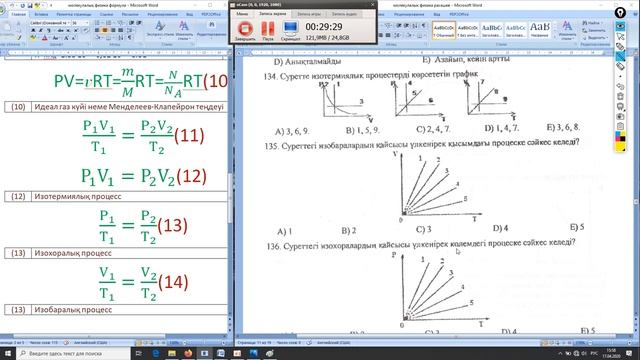Expand Редактирование group in left Word
This screenshot has height=360, width=640.
click(211, 30)
